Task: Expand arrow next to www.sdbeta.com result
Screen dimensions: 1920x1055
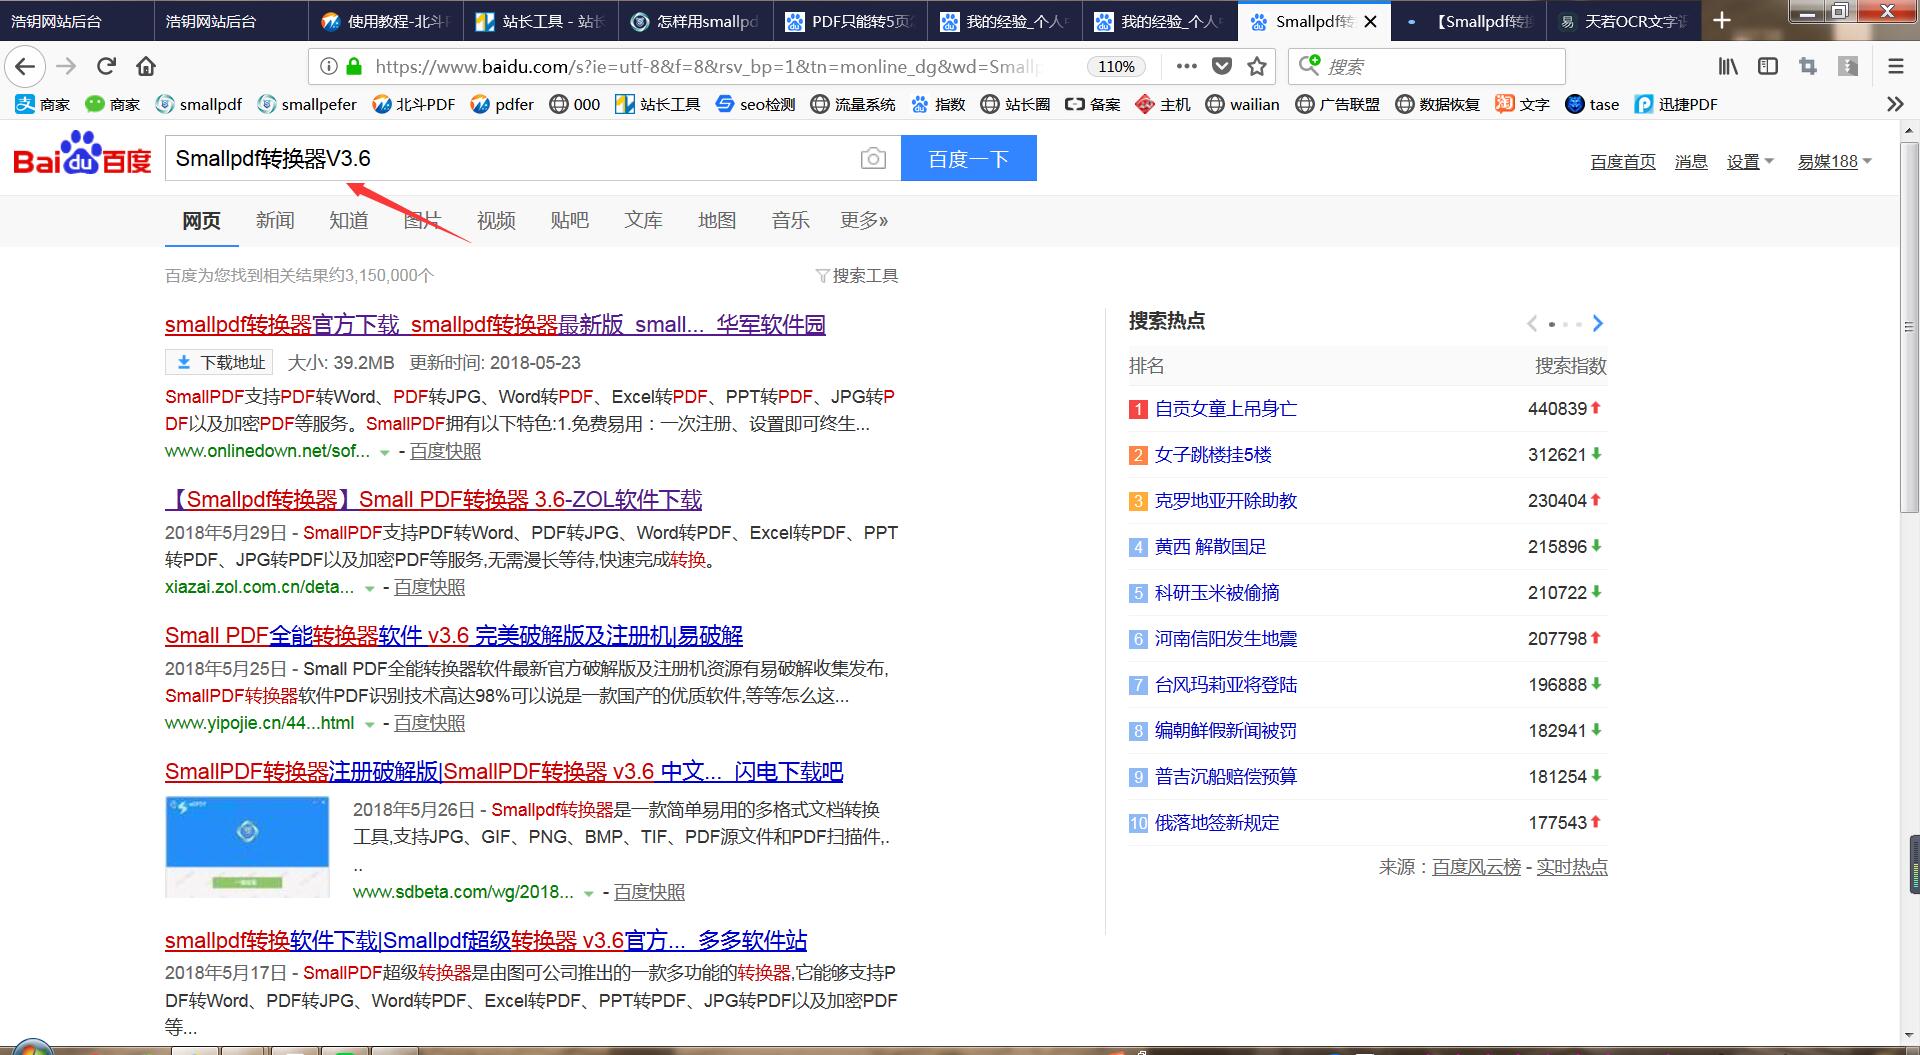Action: coord(589,893)
